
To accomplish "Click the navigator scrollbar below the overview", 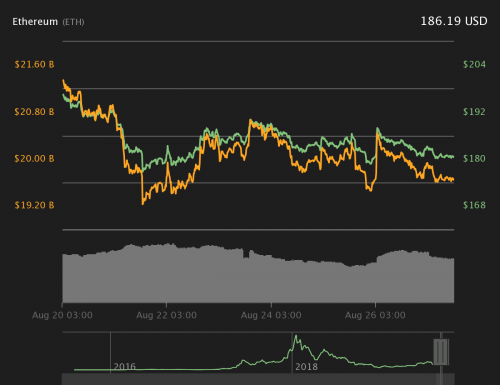I will [258, 379].
